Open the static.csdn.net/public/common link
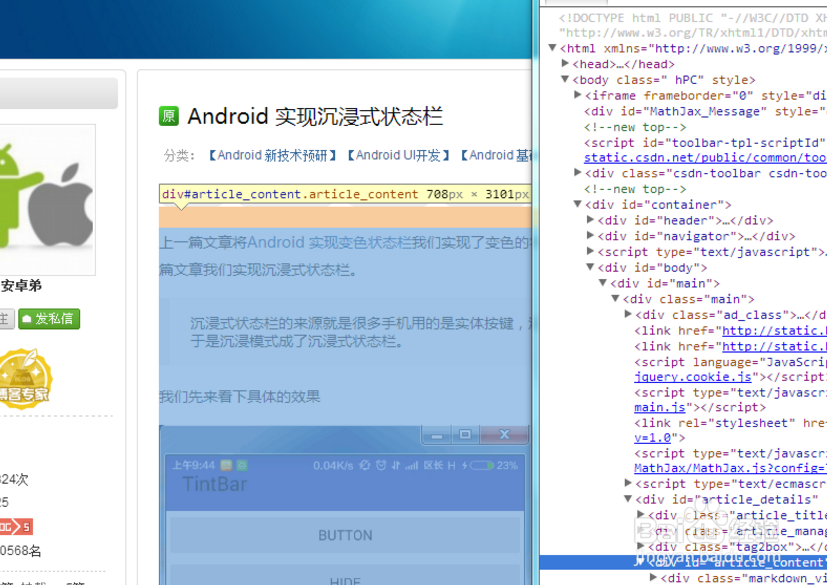The width and height of the screenshot is (827, 585). 705,158
